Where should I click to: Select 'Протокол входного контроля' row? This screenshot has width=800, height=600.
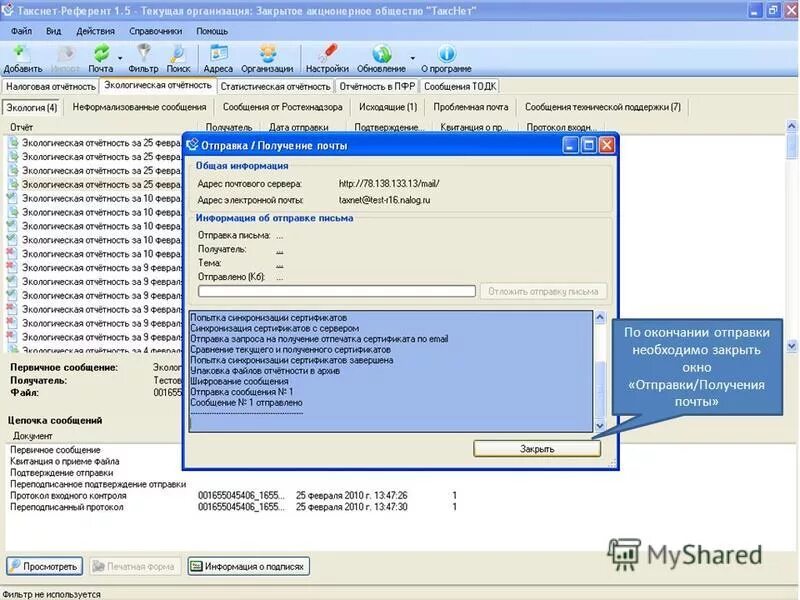[x=234, y=495]
